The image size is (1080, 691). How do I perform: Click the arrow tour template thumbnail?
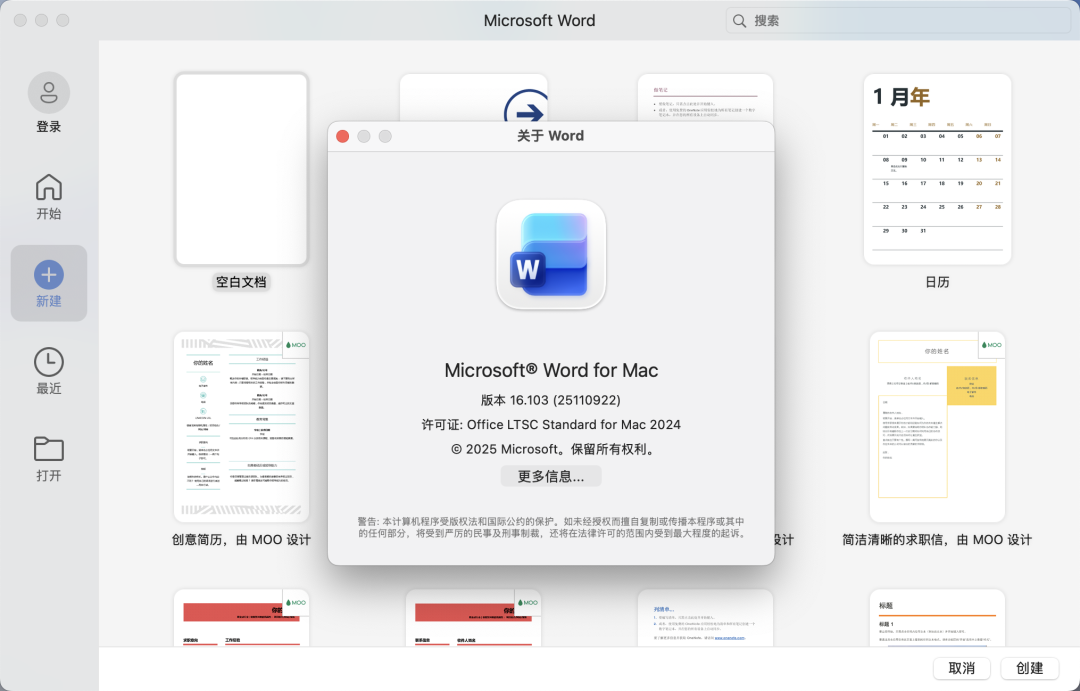[473, 97]
